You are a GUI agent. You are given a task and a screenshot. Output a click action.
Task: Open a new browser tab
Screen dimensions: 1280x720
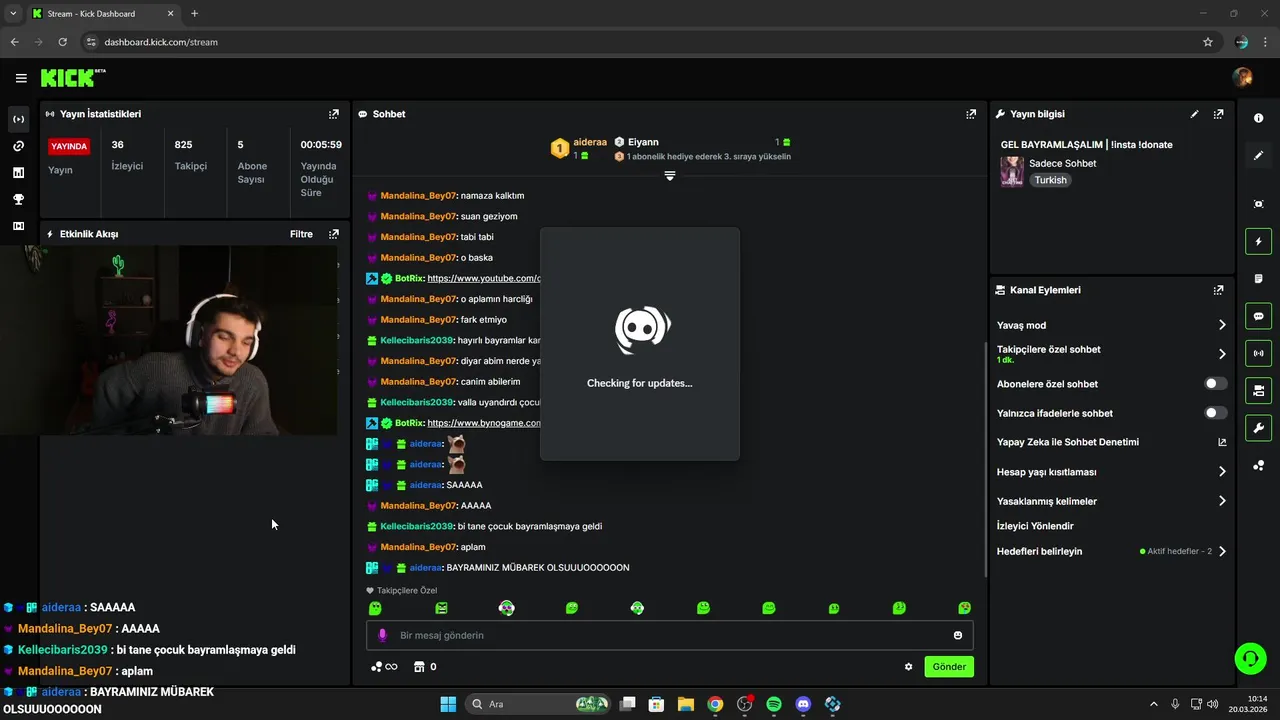pyautogui.click(x=194, y=14)
